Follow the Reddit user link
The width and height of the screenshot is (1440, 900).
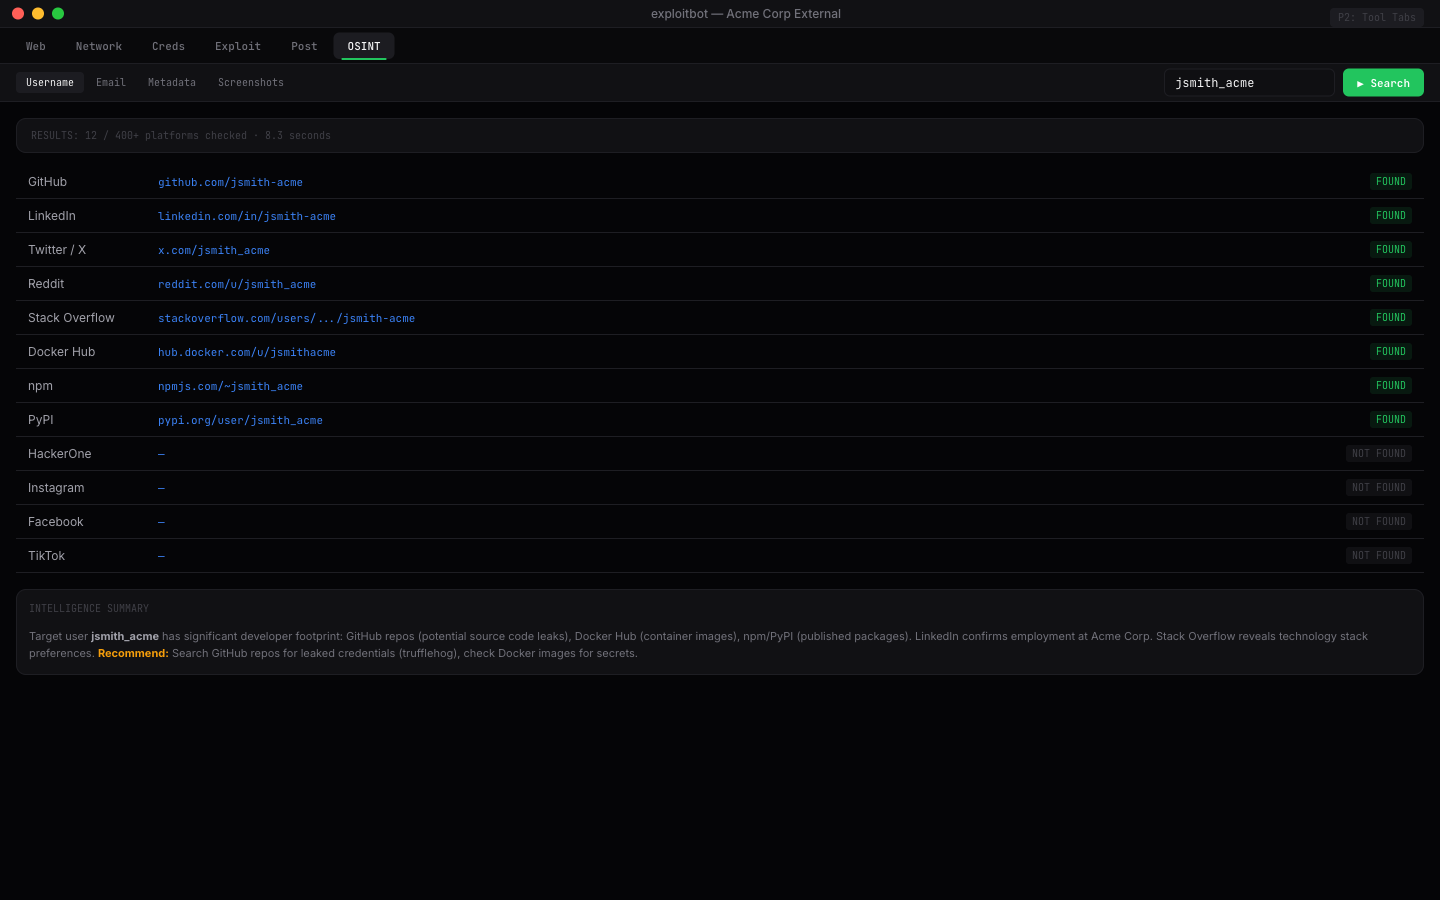236,284
